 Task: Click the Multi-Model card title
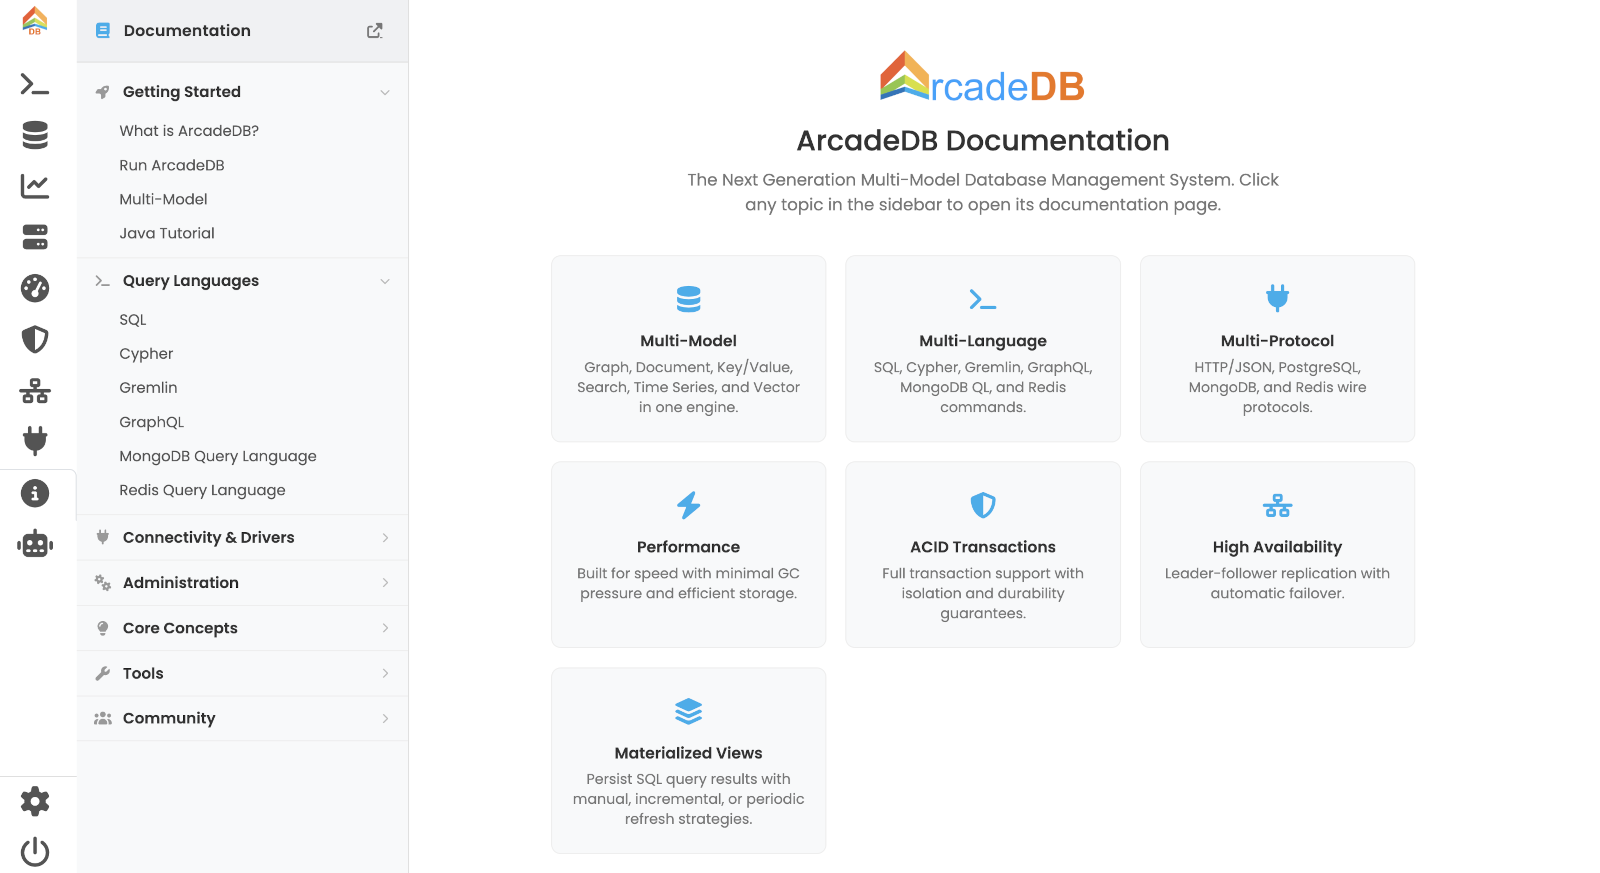[x=689, y=341]
